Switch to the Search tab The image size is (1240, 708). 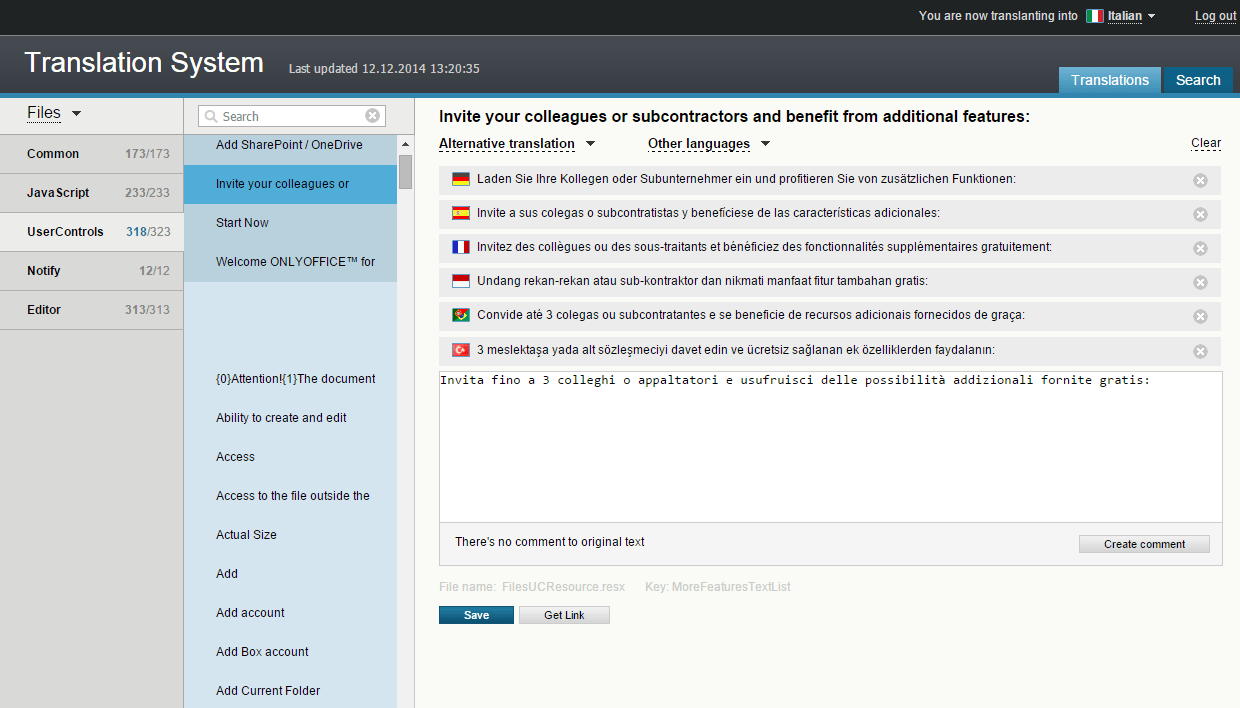[x=1198, y=80]
